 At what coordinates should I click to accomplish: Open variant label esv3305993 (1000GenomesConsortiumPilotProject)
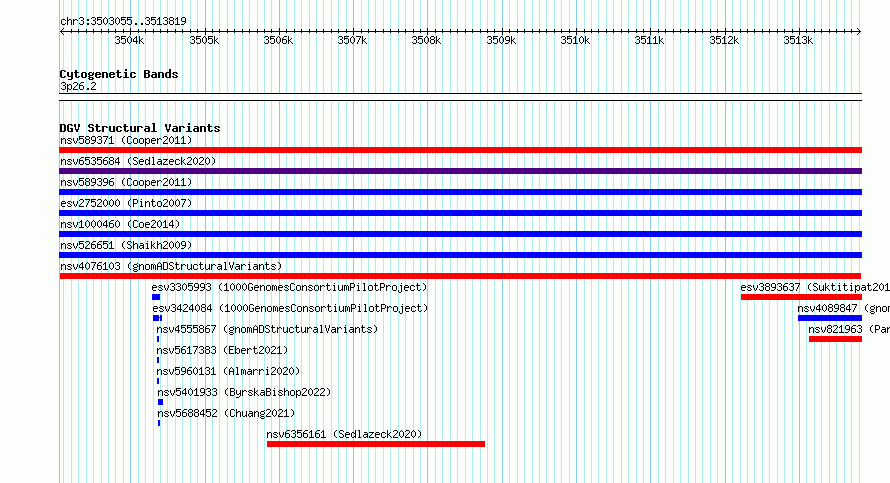tap(289, 287)
